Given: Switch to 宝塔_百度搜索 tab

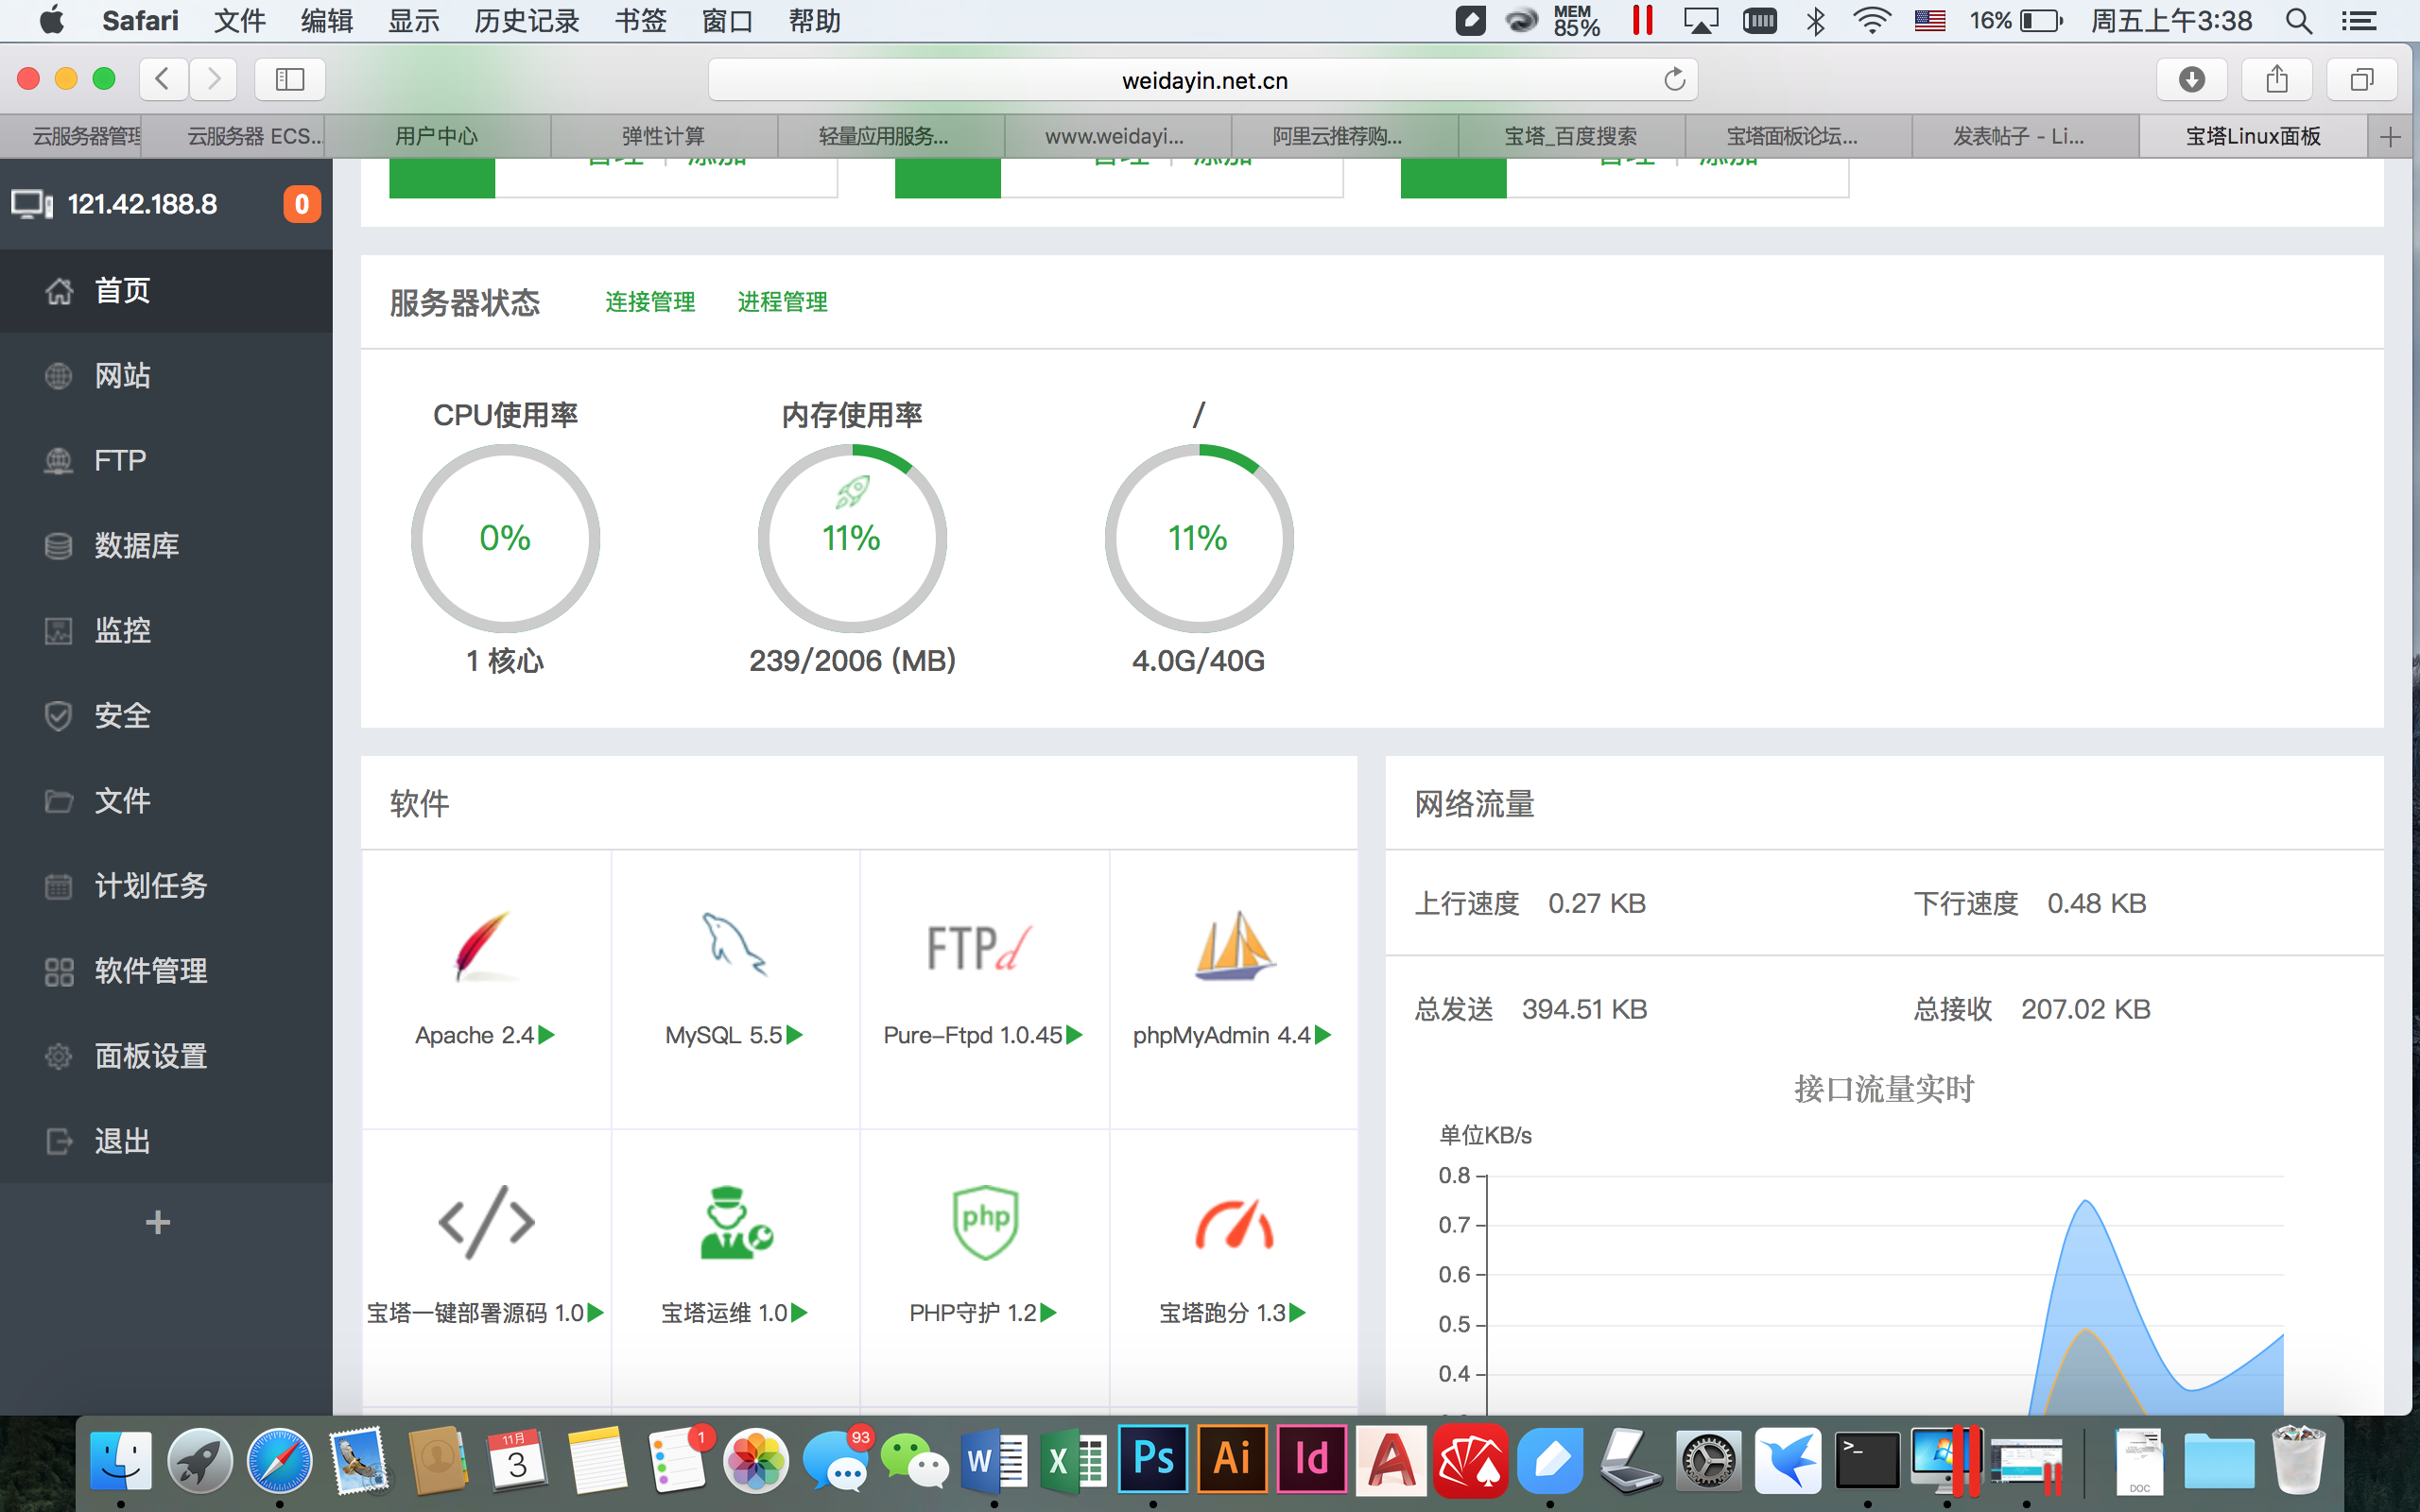Looking at the screenshot, I should [1571, 136].
